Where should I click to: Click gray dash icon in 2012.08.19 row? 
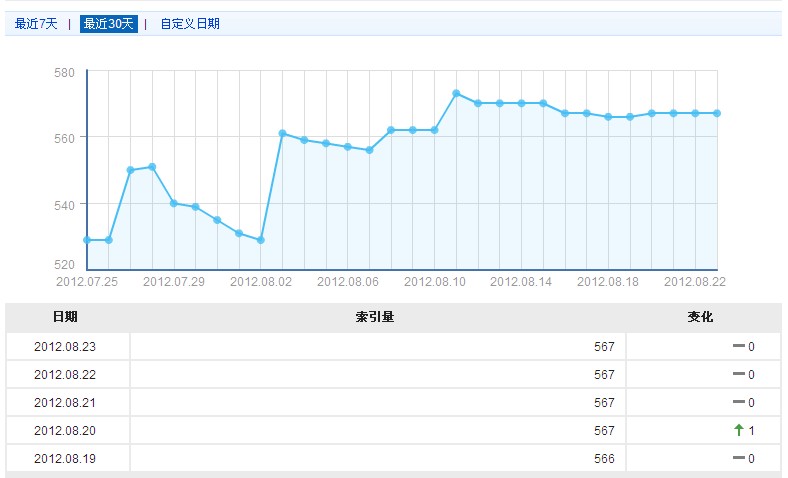click(x=739, y=459)
